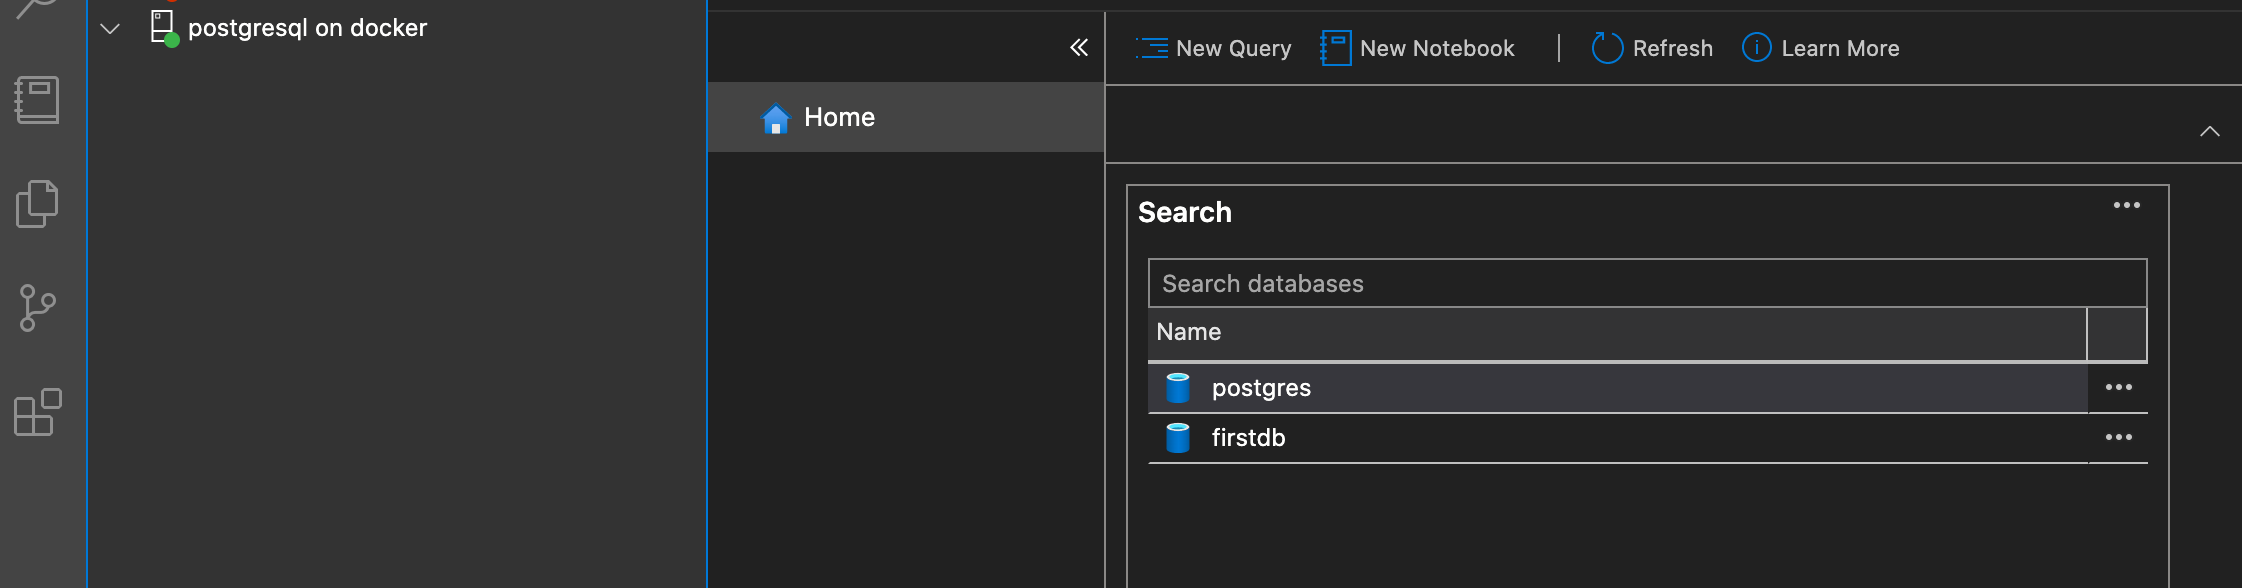
Task: Create a New Notebook from toolbar
Action: point(1418,48)
